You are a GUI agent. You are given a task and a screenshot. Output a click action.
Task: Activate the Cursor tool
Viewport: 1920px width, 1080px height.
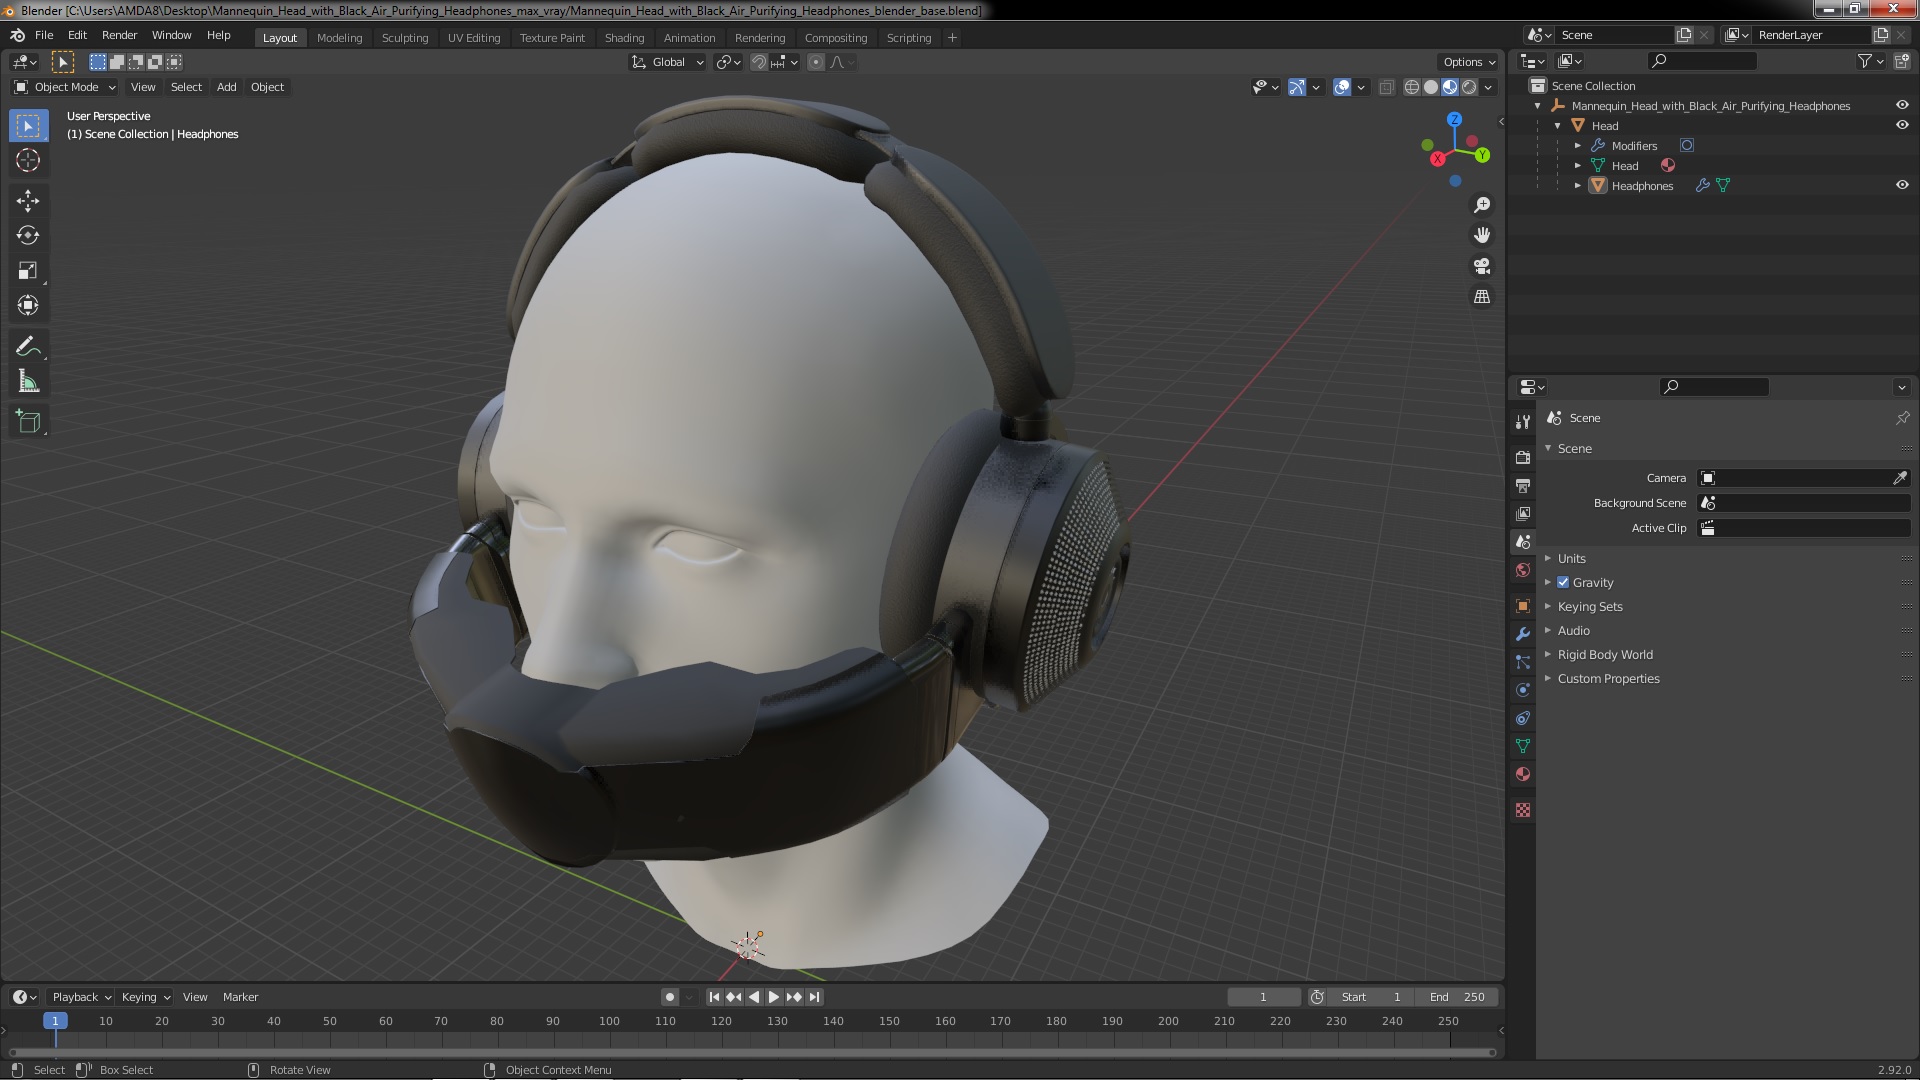point(28,160)
